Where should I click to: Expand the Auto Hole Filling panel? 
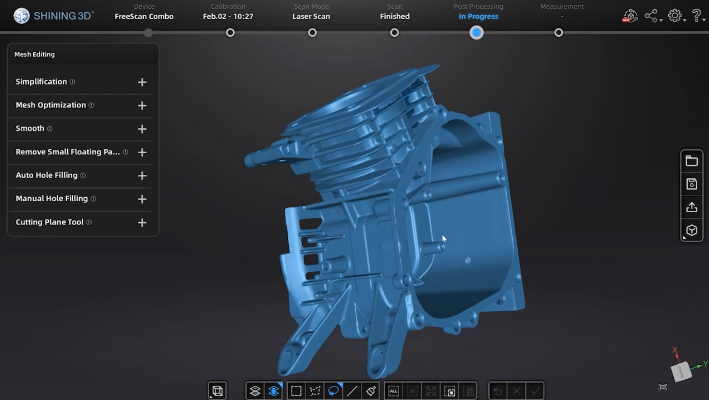tap(142, 176)
